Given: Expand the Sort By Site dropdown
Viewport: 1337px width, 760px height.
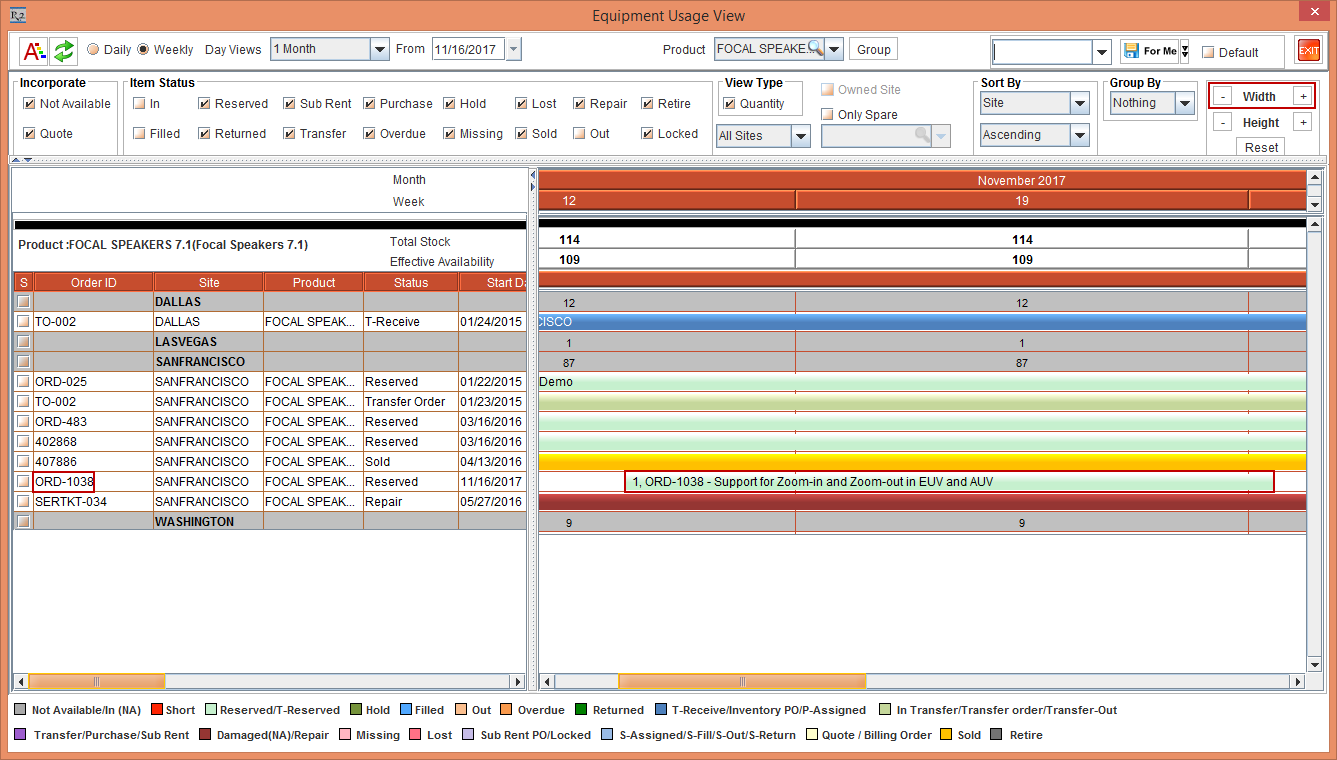Looking at the screenshot, I should pyautogui.click(x=1080, y=103).
